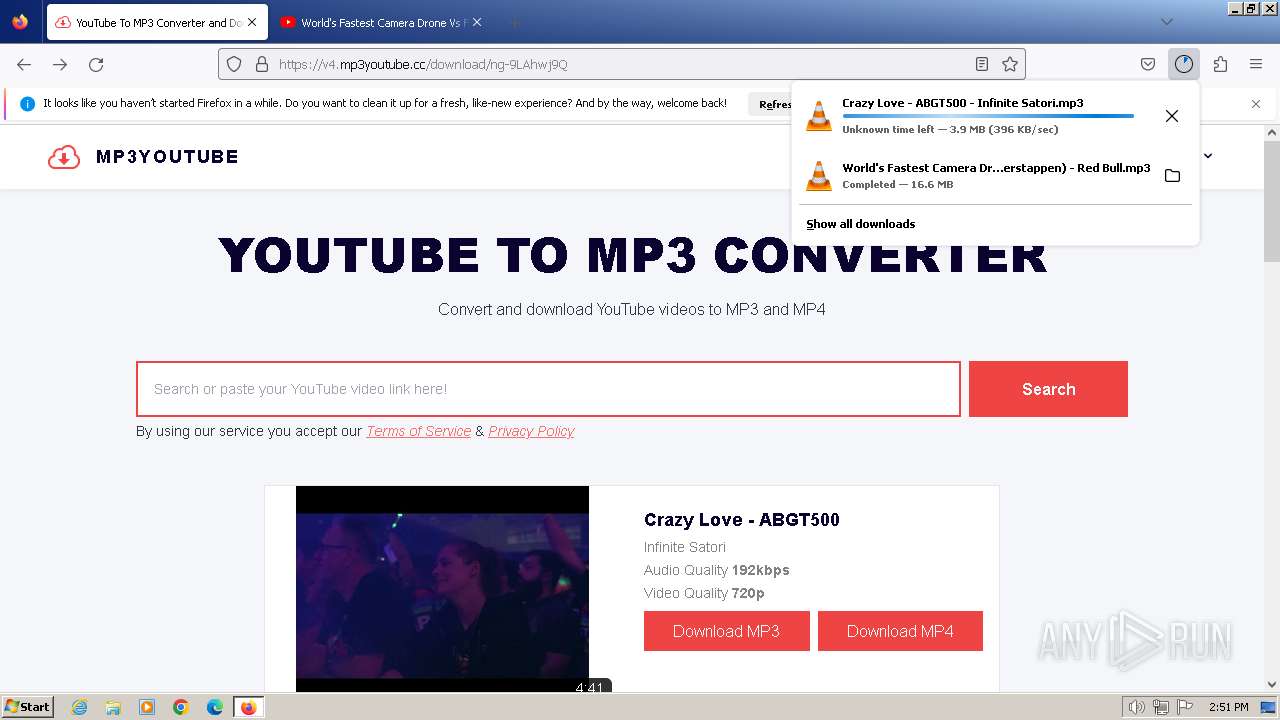Dismiss the Firefox refresh notification bar
Viewport: 1280px width, 720px height.
click(1256, 104)
